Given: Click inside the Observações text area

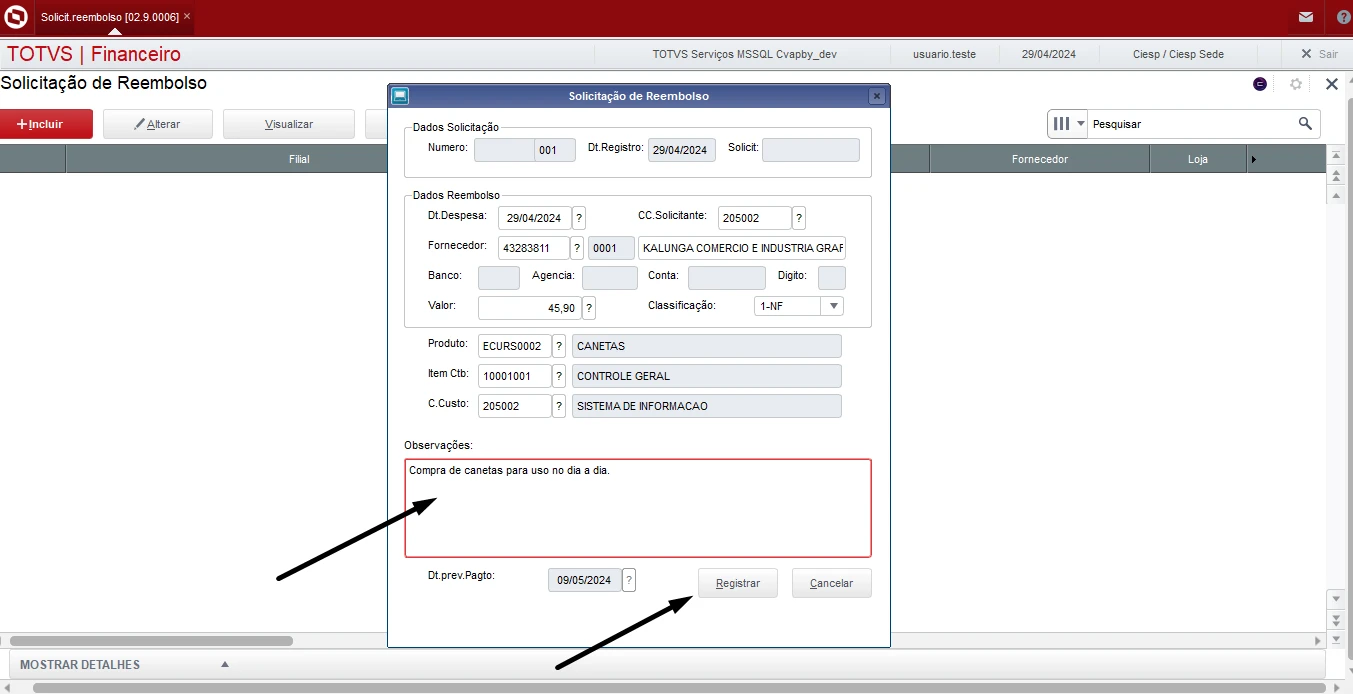Looking at the screenshot, I should (637, 508).
